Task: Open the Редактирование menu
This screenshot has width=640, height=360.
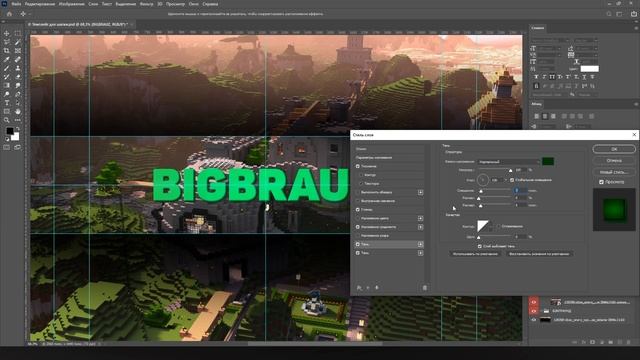Action: 40,4
